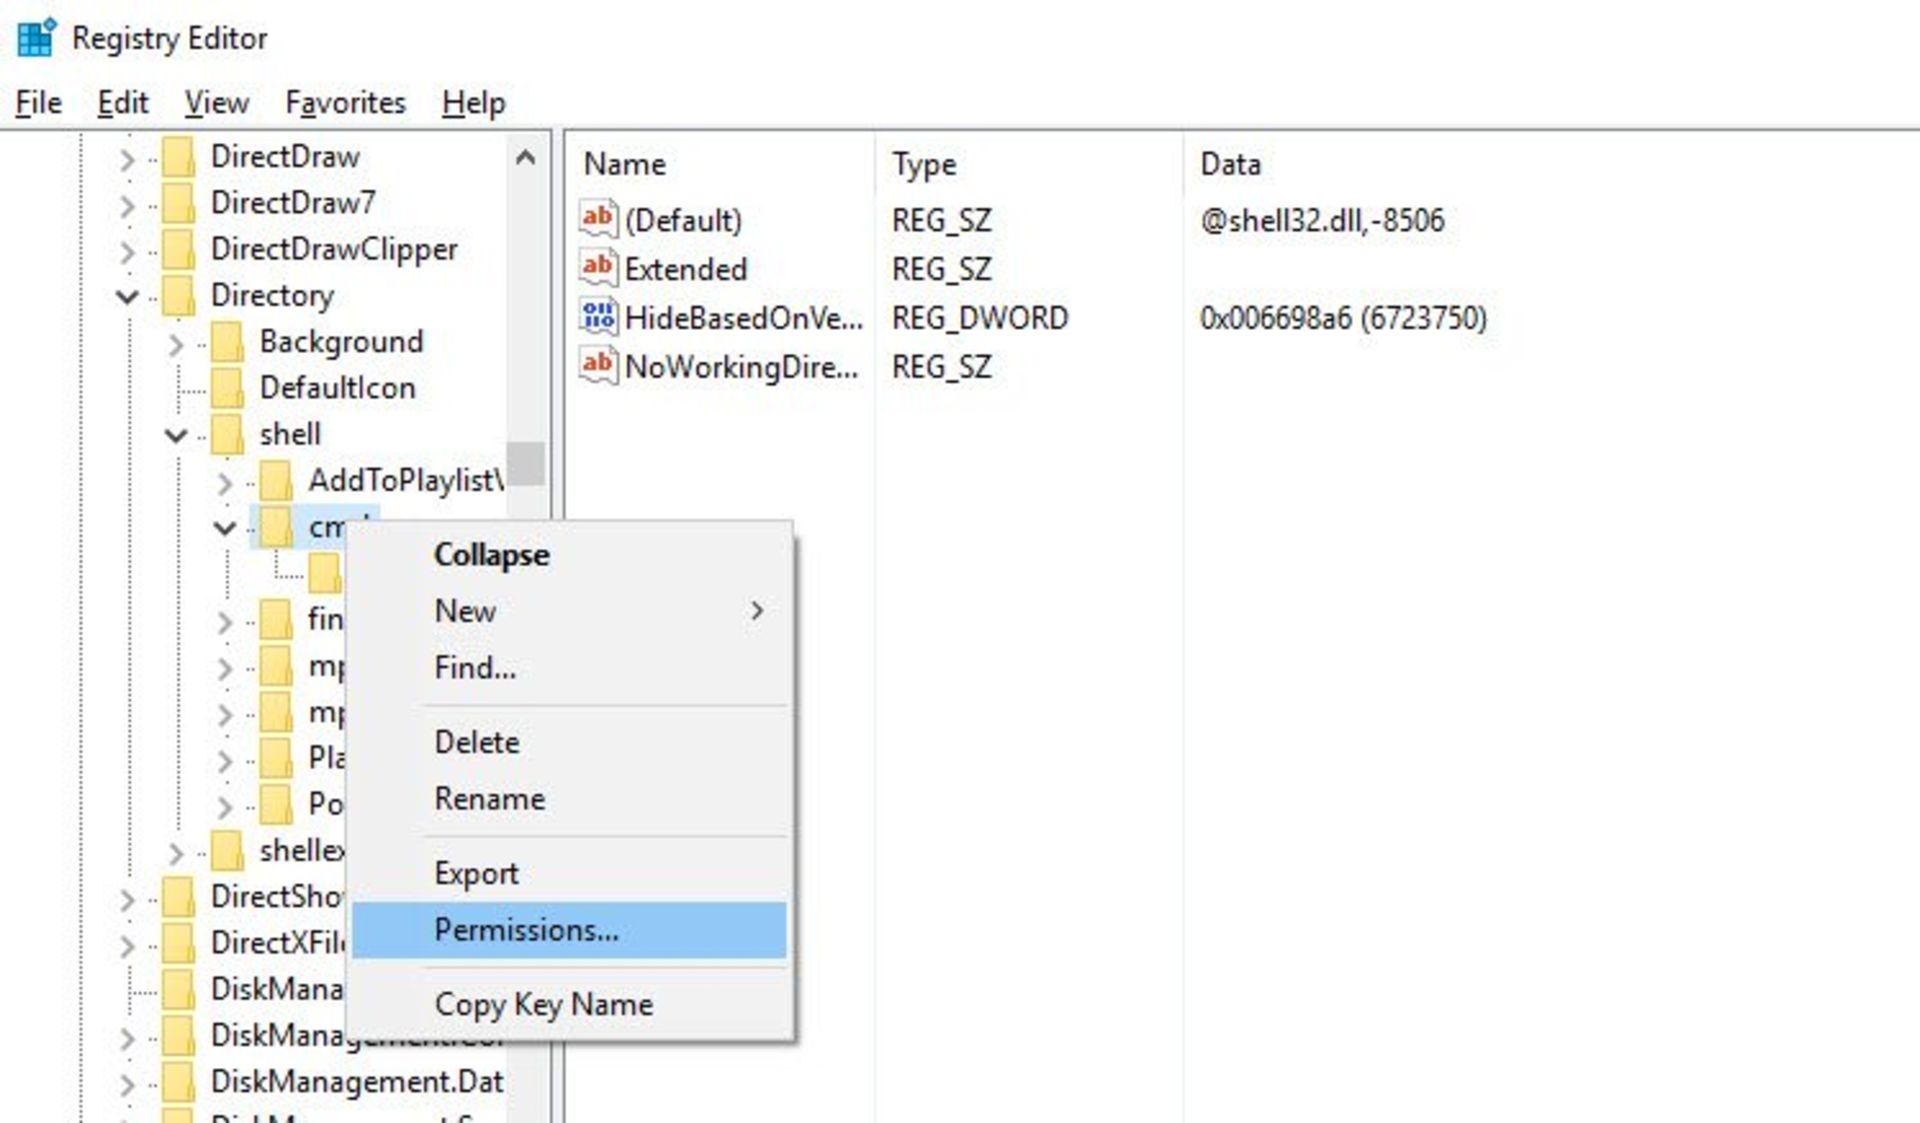Expand the Background key
The width and height of the screenshot is (1920, 1123).
(x=176, y=343)
